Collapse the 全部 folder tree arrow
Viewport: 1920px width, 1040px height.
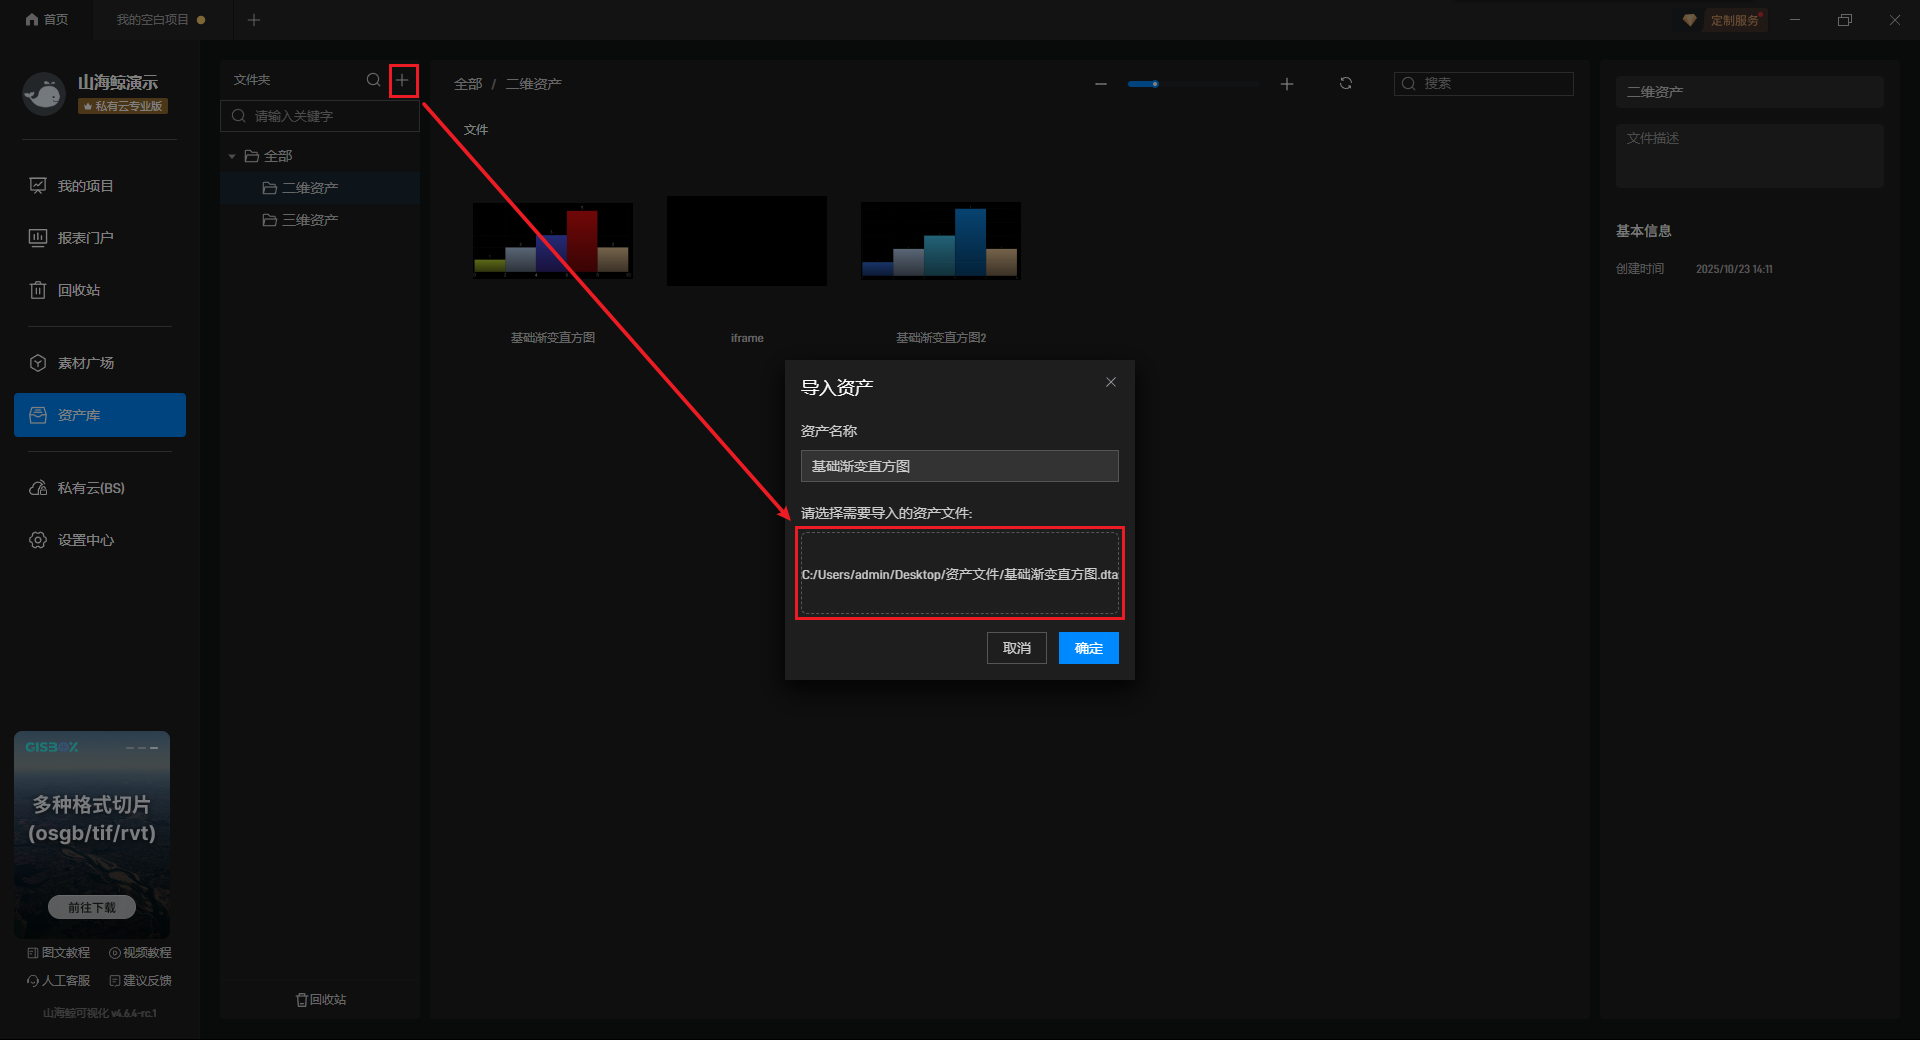(232, 157)
